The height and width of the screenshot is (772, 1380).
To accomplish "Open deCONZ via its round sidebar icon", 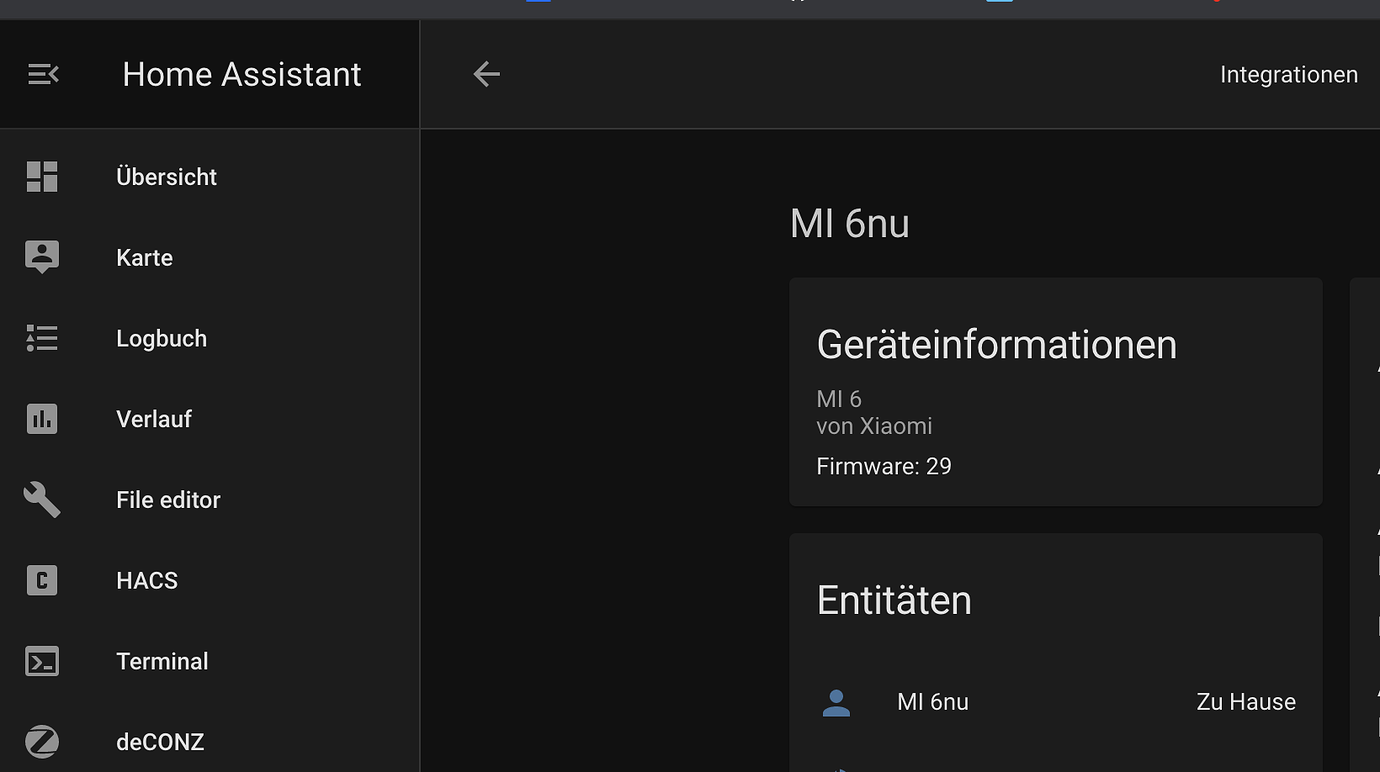I will point(41,742).
